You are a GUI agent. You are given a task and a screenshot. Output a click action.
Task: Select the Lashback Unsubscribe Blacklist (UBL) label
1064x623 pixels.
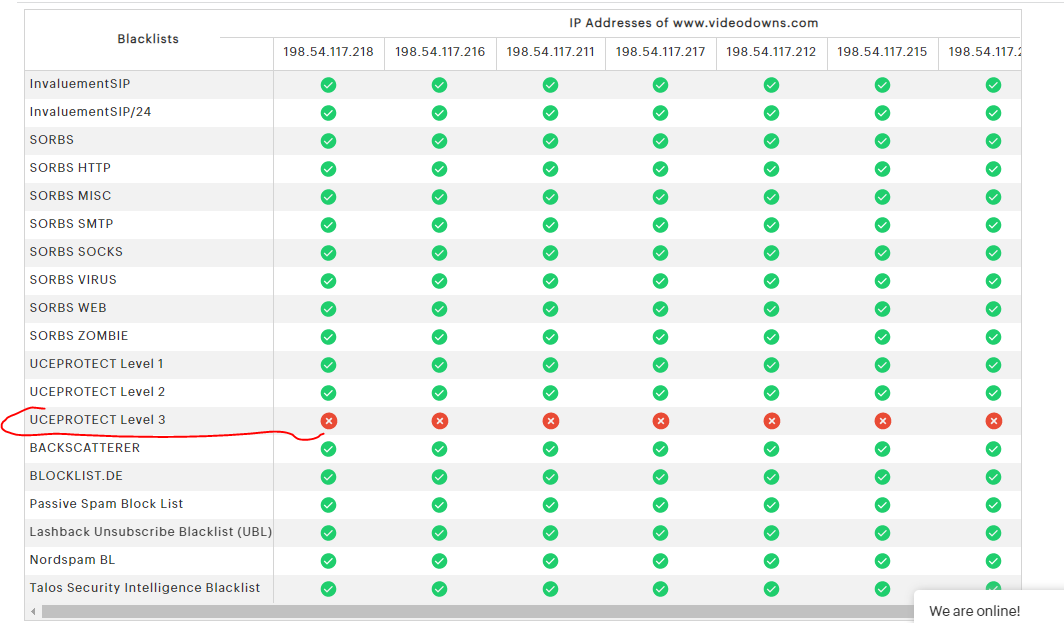[x=151, y=531]
